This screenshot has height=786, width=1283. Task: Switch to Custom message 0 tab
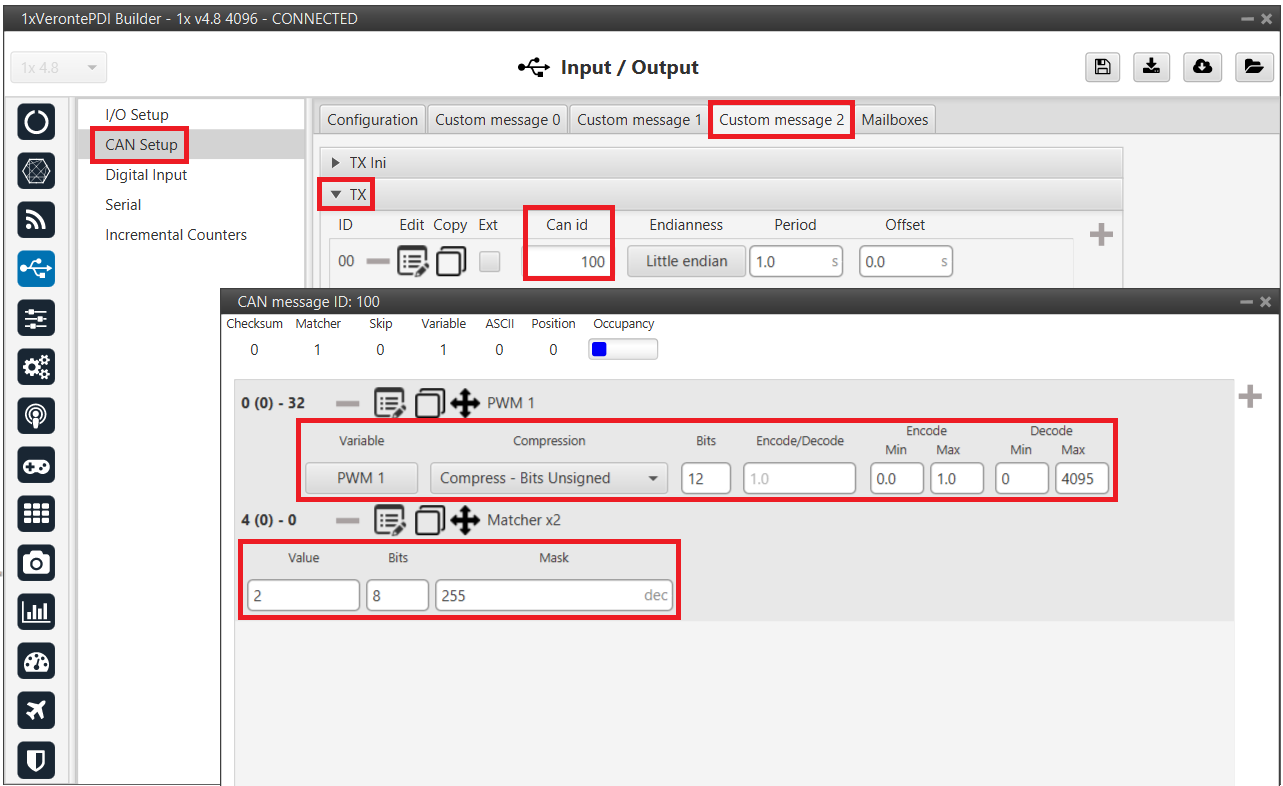click(497, 120)
